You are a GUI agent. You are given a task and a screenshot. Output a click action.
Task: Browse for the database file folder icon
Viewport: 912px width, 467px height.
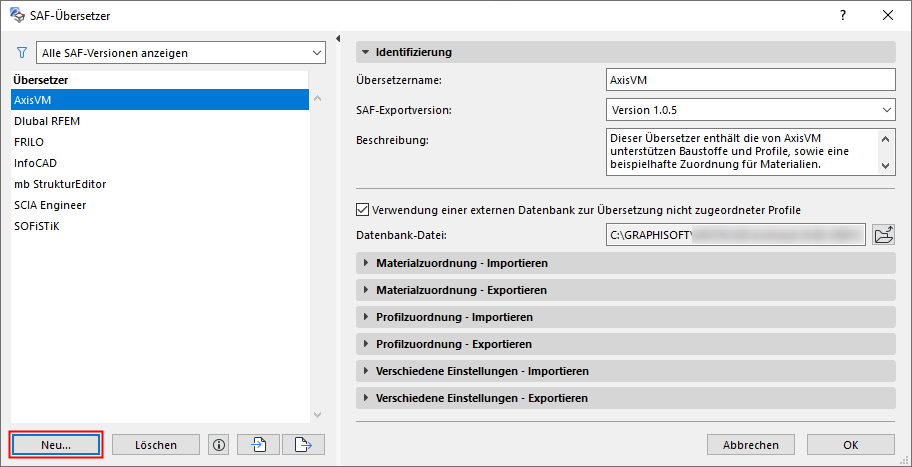click(884, 235)
